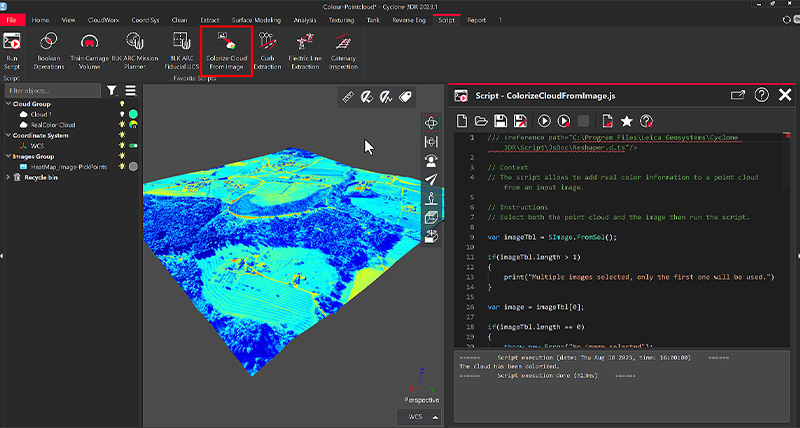
Task: Open the Report tab
Action: pos(477,20)
